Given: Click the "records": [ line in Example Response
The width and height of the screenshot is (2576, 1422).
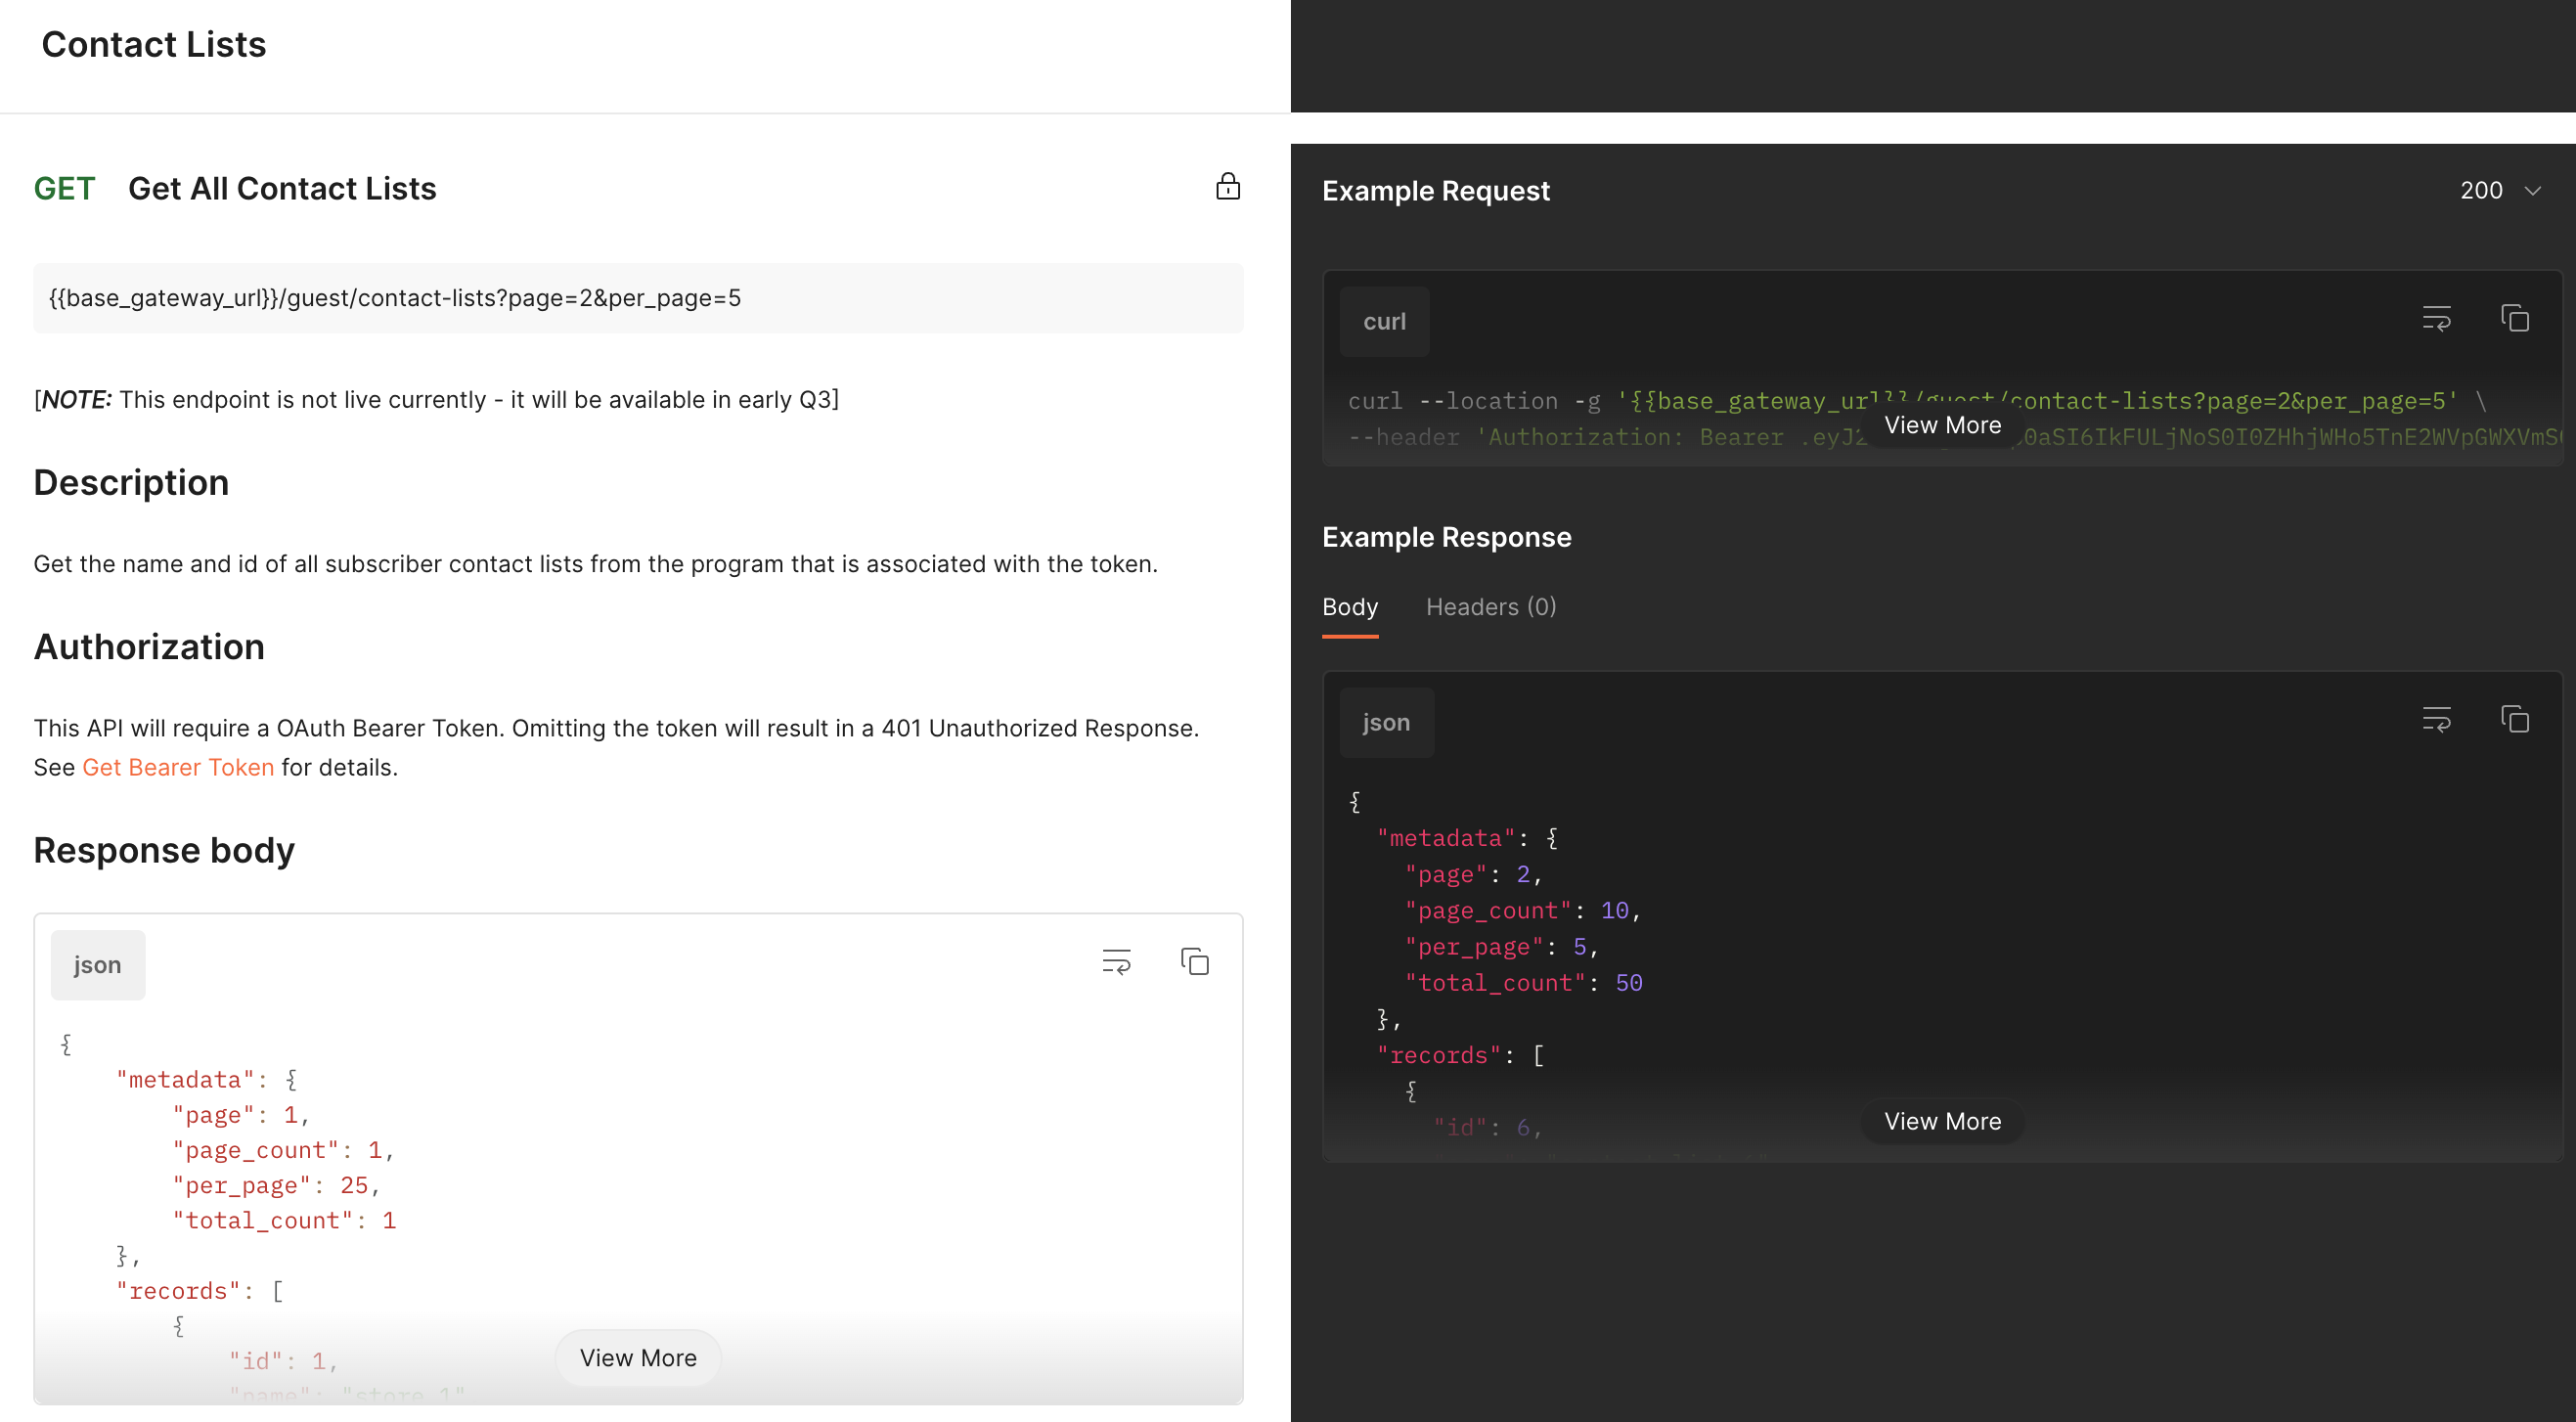Looking at the screenshot, I should click(x=1461, y=1055).
